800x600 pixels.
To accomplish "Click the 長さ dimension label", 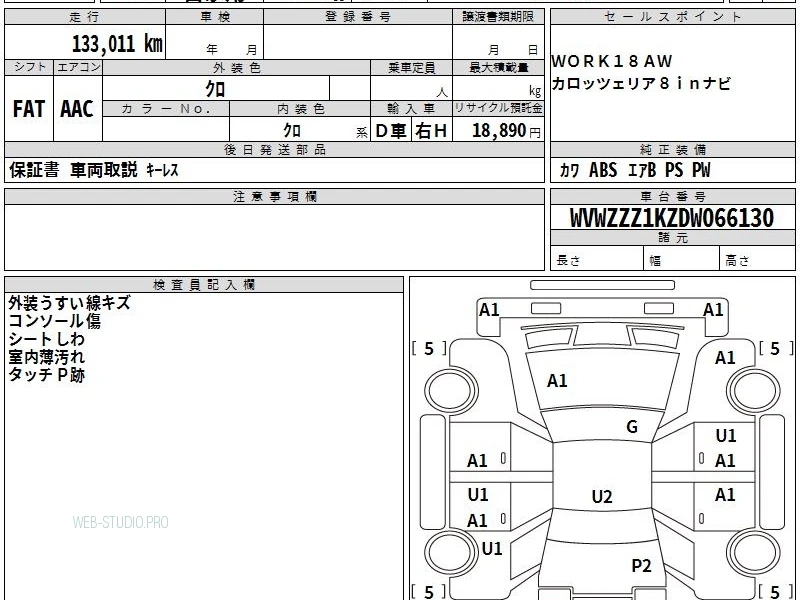I will coord(568,261).
